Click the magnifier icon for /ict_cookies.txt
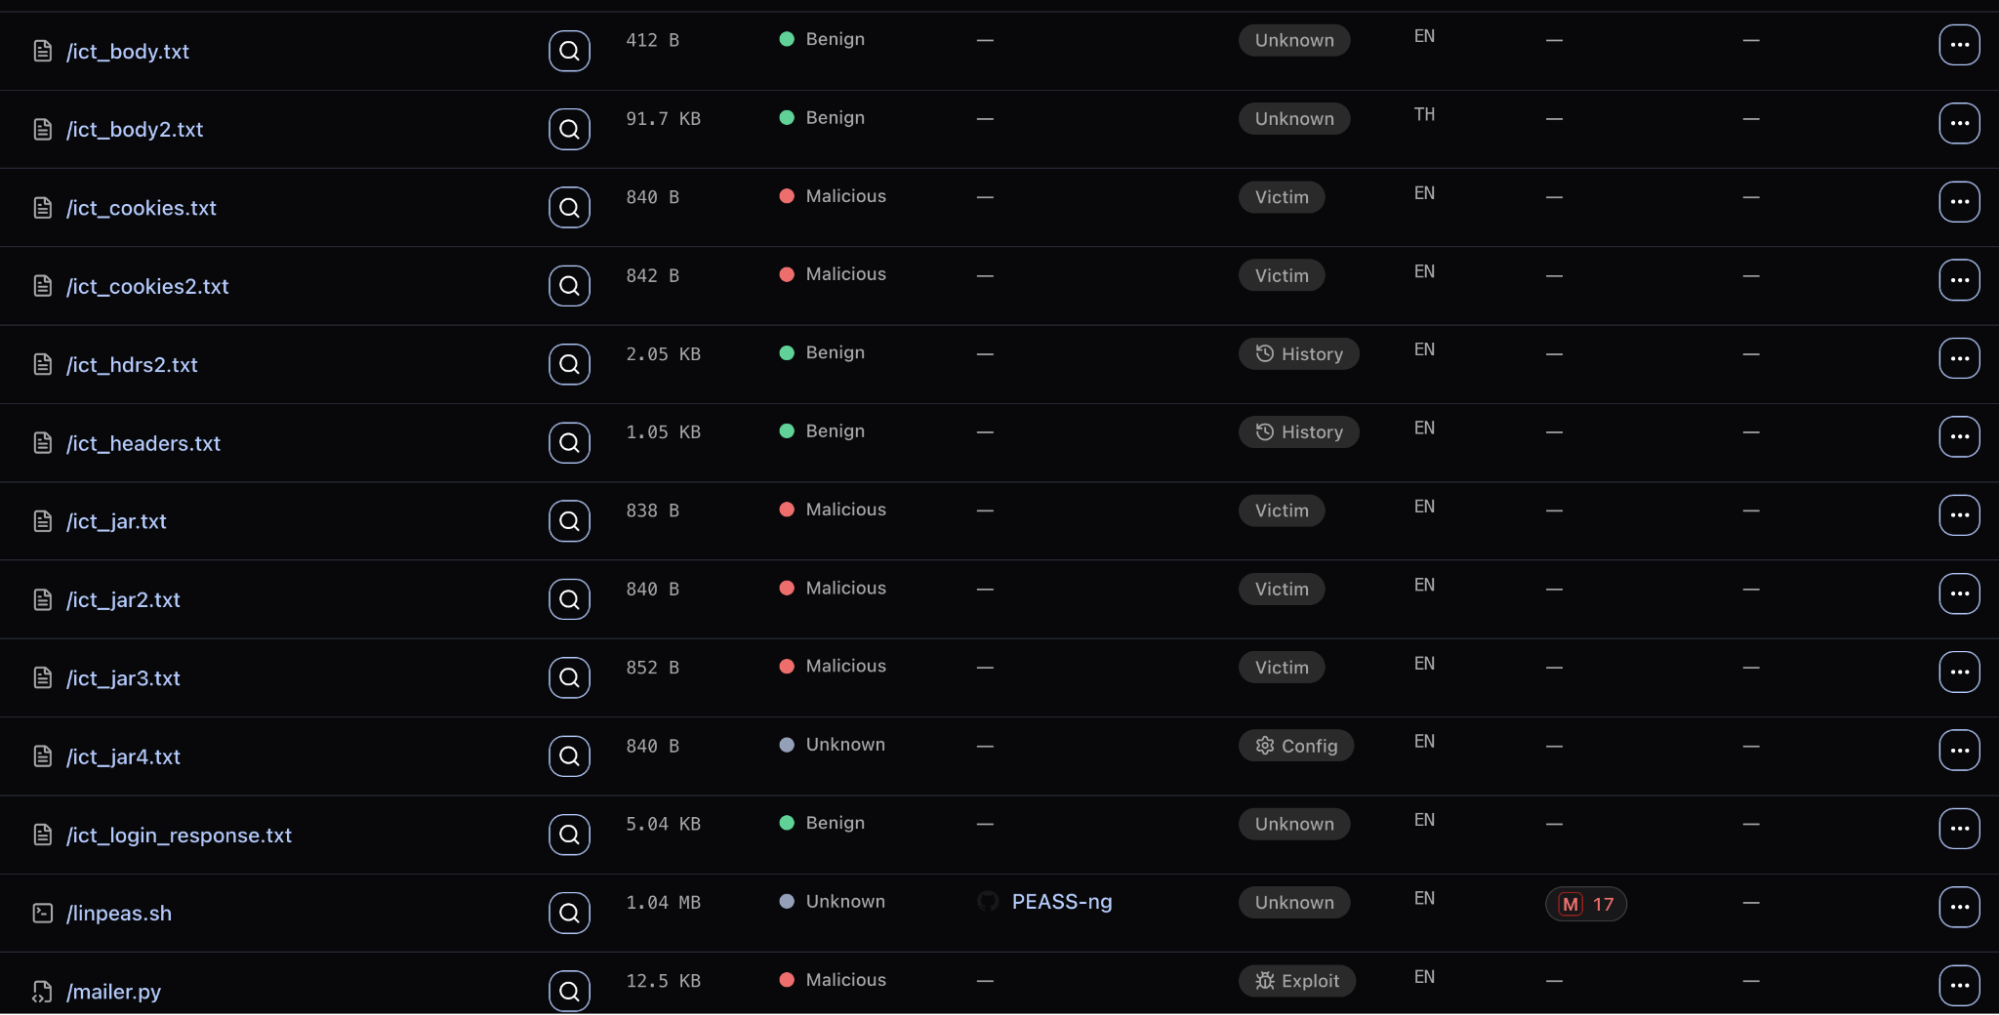The width and height of the screenshot is (1999, 1015). tap(569, 208)
